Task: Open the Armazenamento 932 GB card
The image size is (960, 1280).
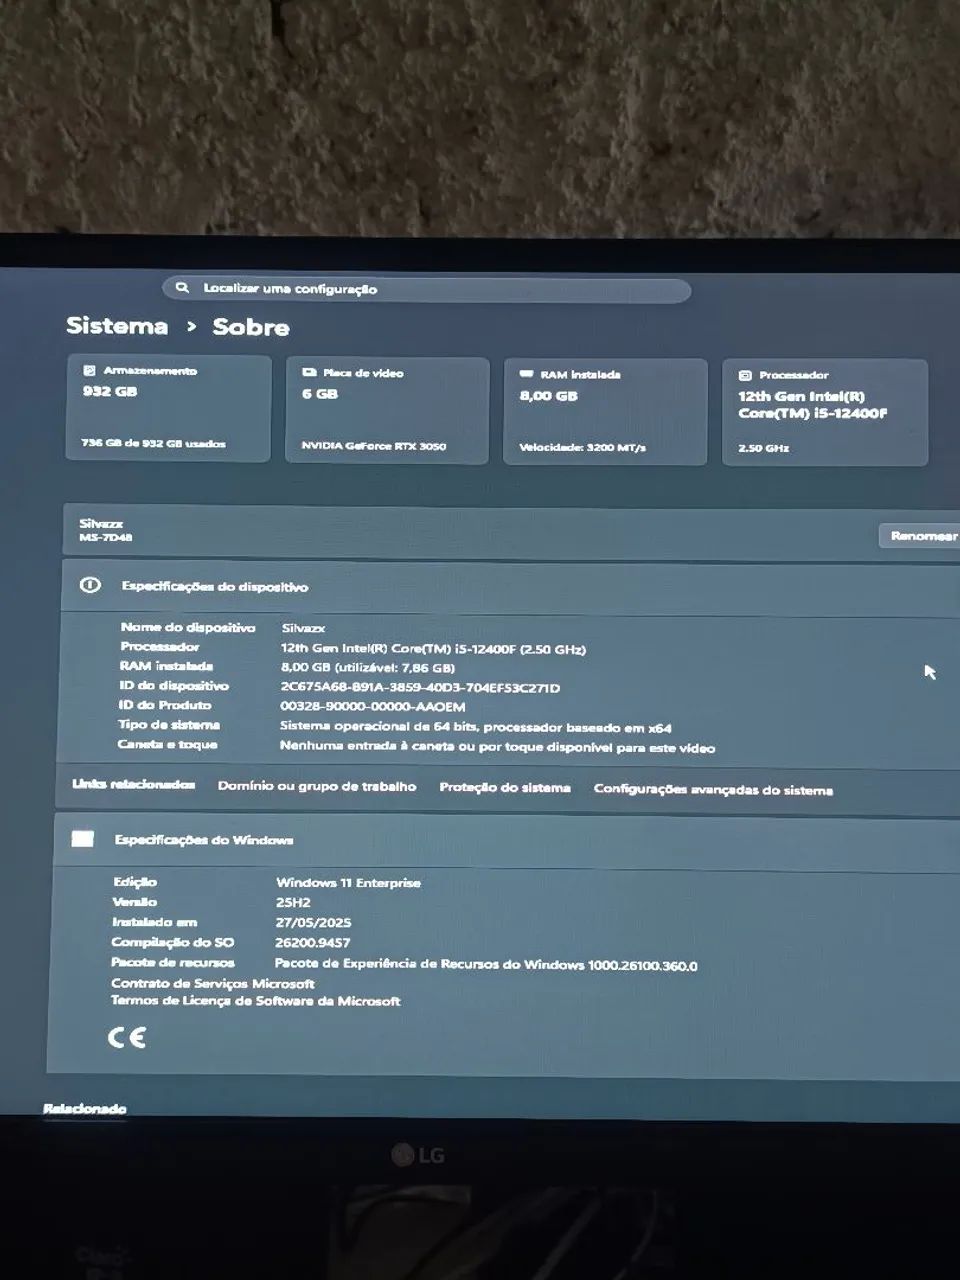Action: 168,407
